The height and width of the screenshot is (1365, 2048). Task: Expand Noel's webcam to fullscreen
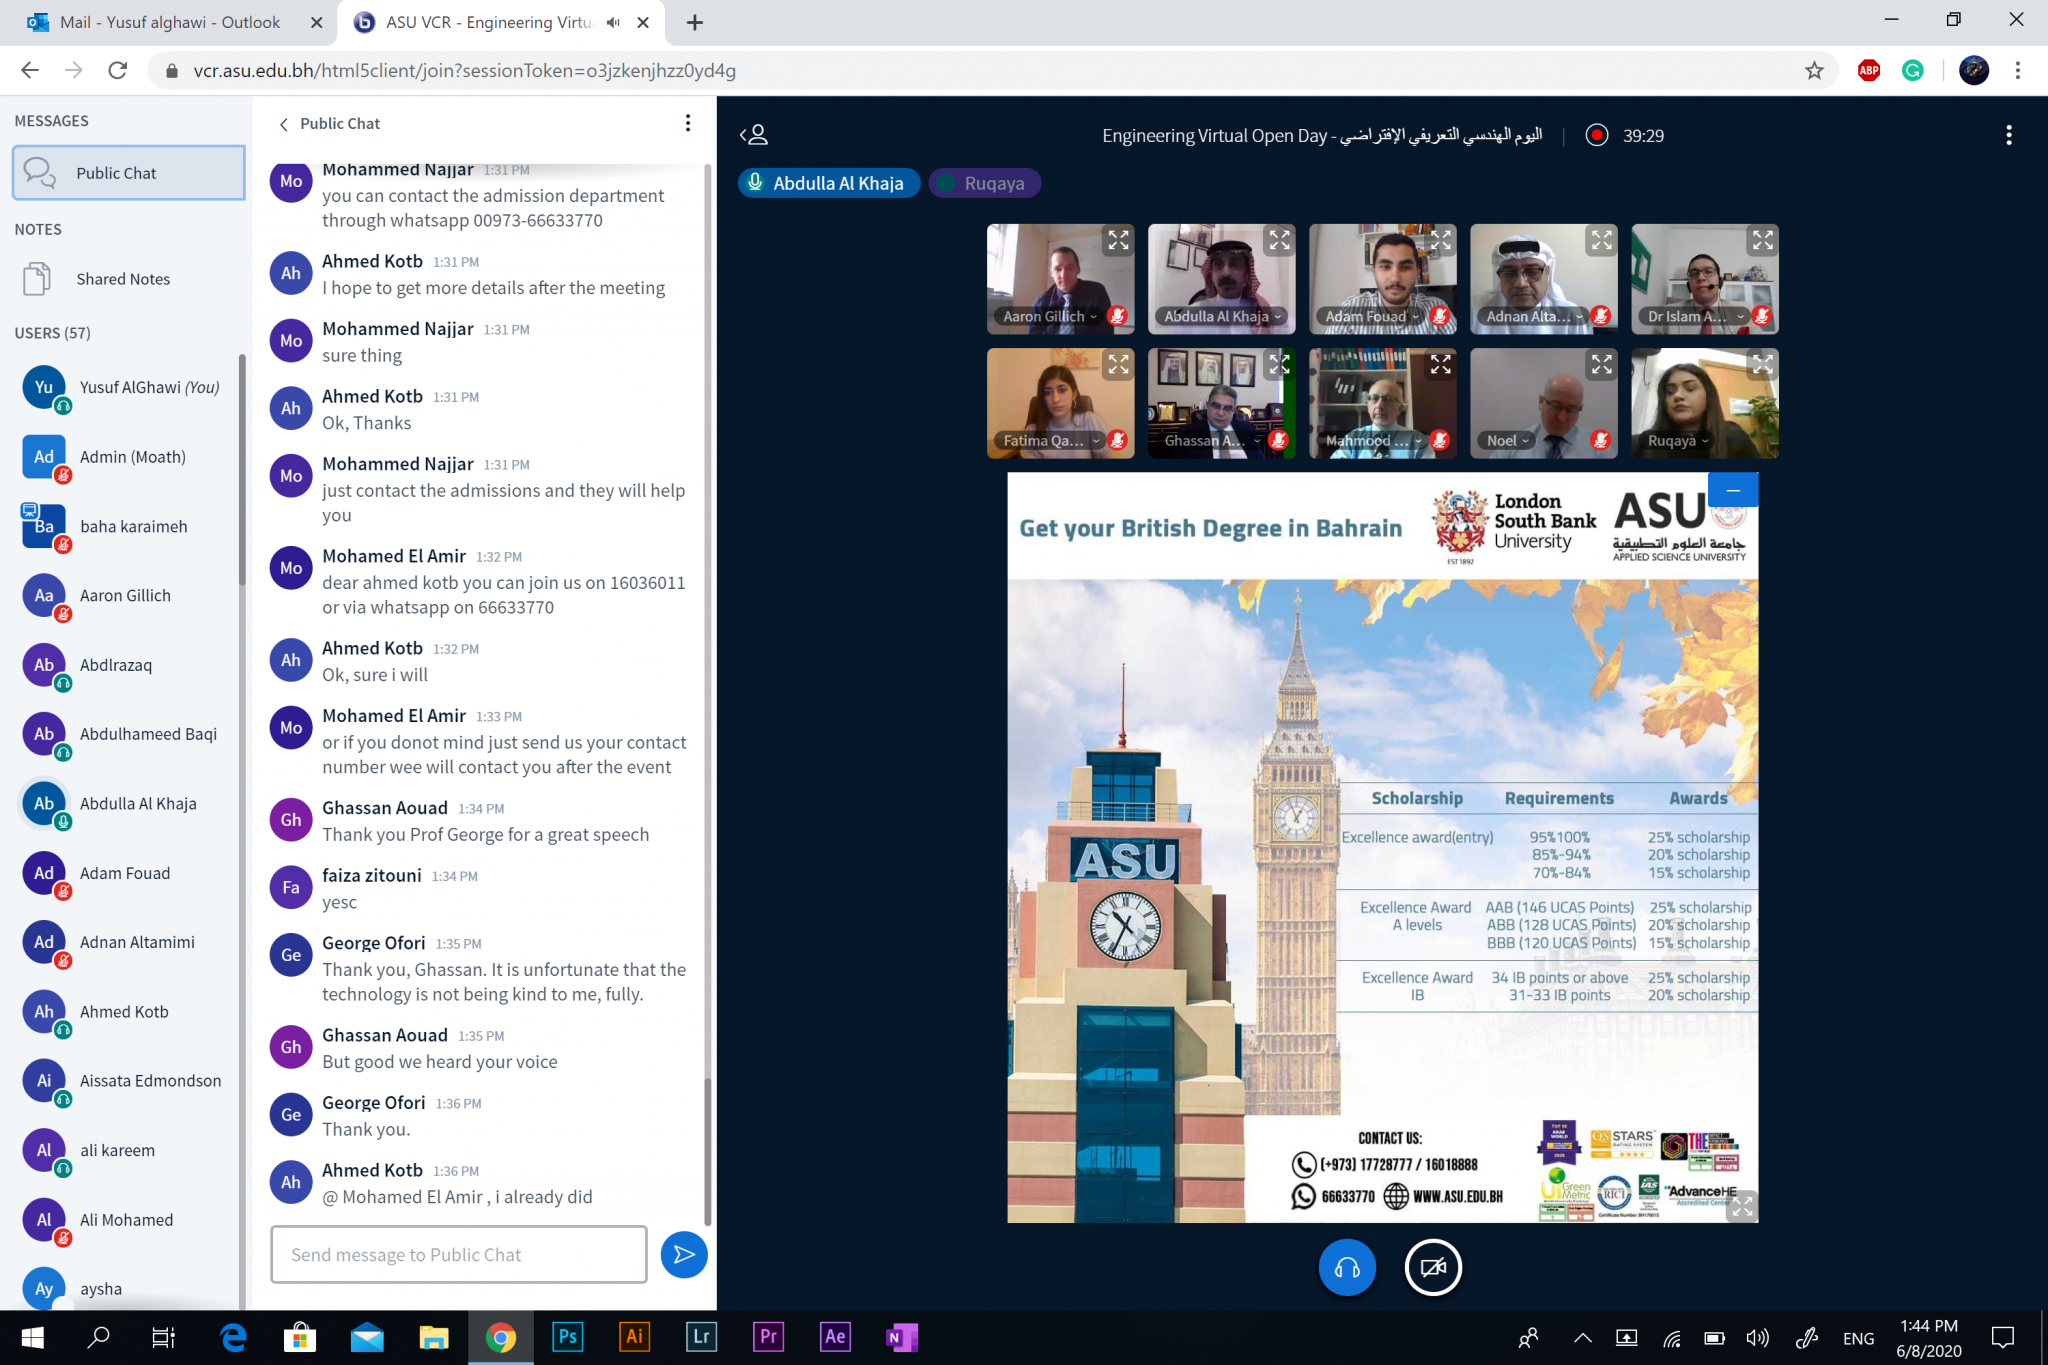(x=1601, y=365)
